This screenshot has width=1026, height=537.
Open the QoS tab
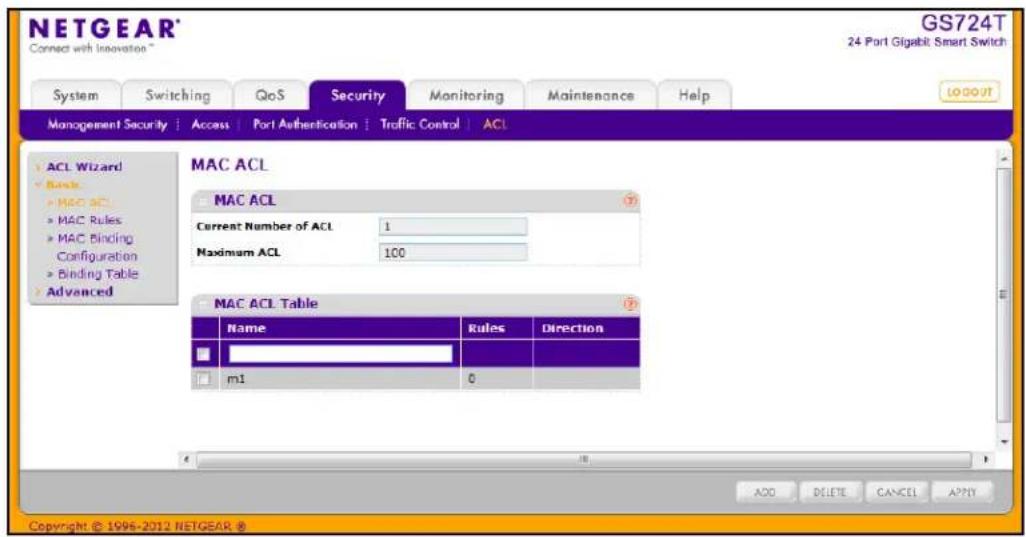(270, 95)
